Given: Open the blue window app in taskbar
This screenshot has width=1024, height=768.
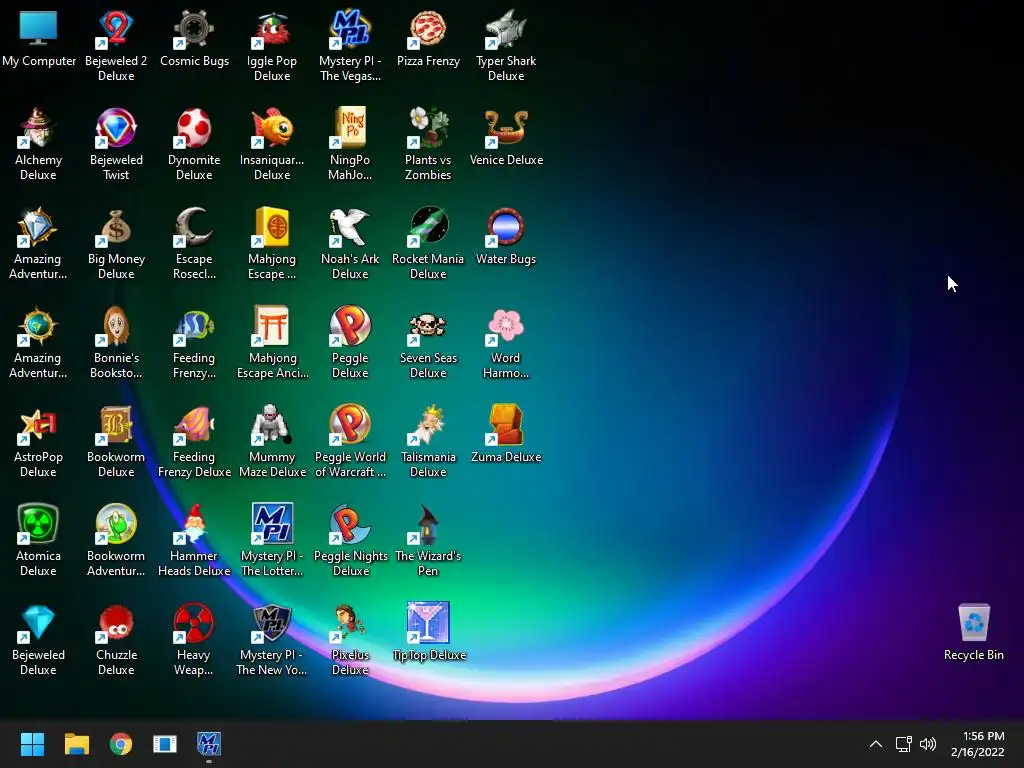Looking at the screenshot, I should 165,744.
